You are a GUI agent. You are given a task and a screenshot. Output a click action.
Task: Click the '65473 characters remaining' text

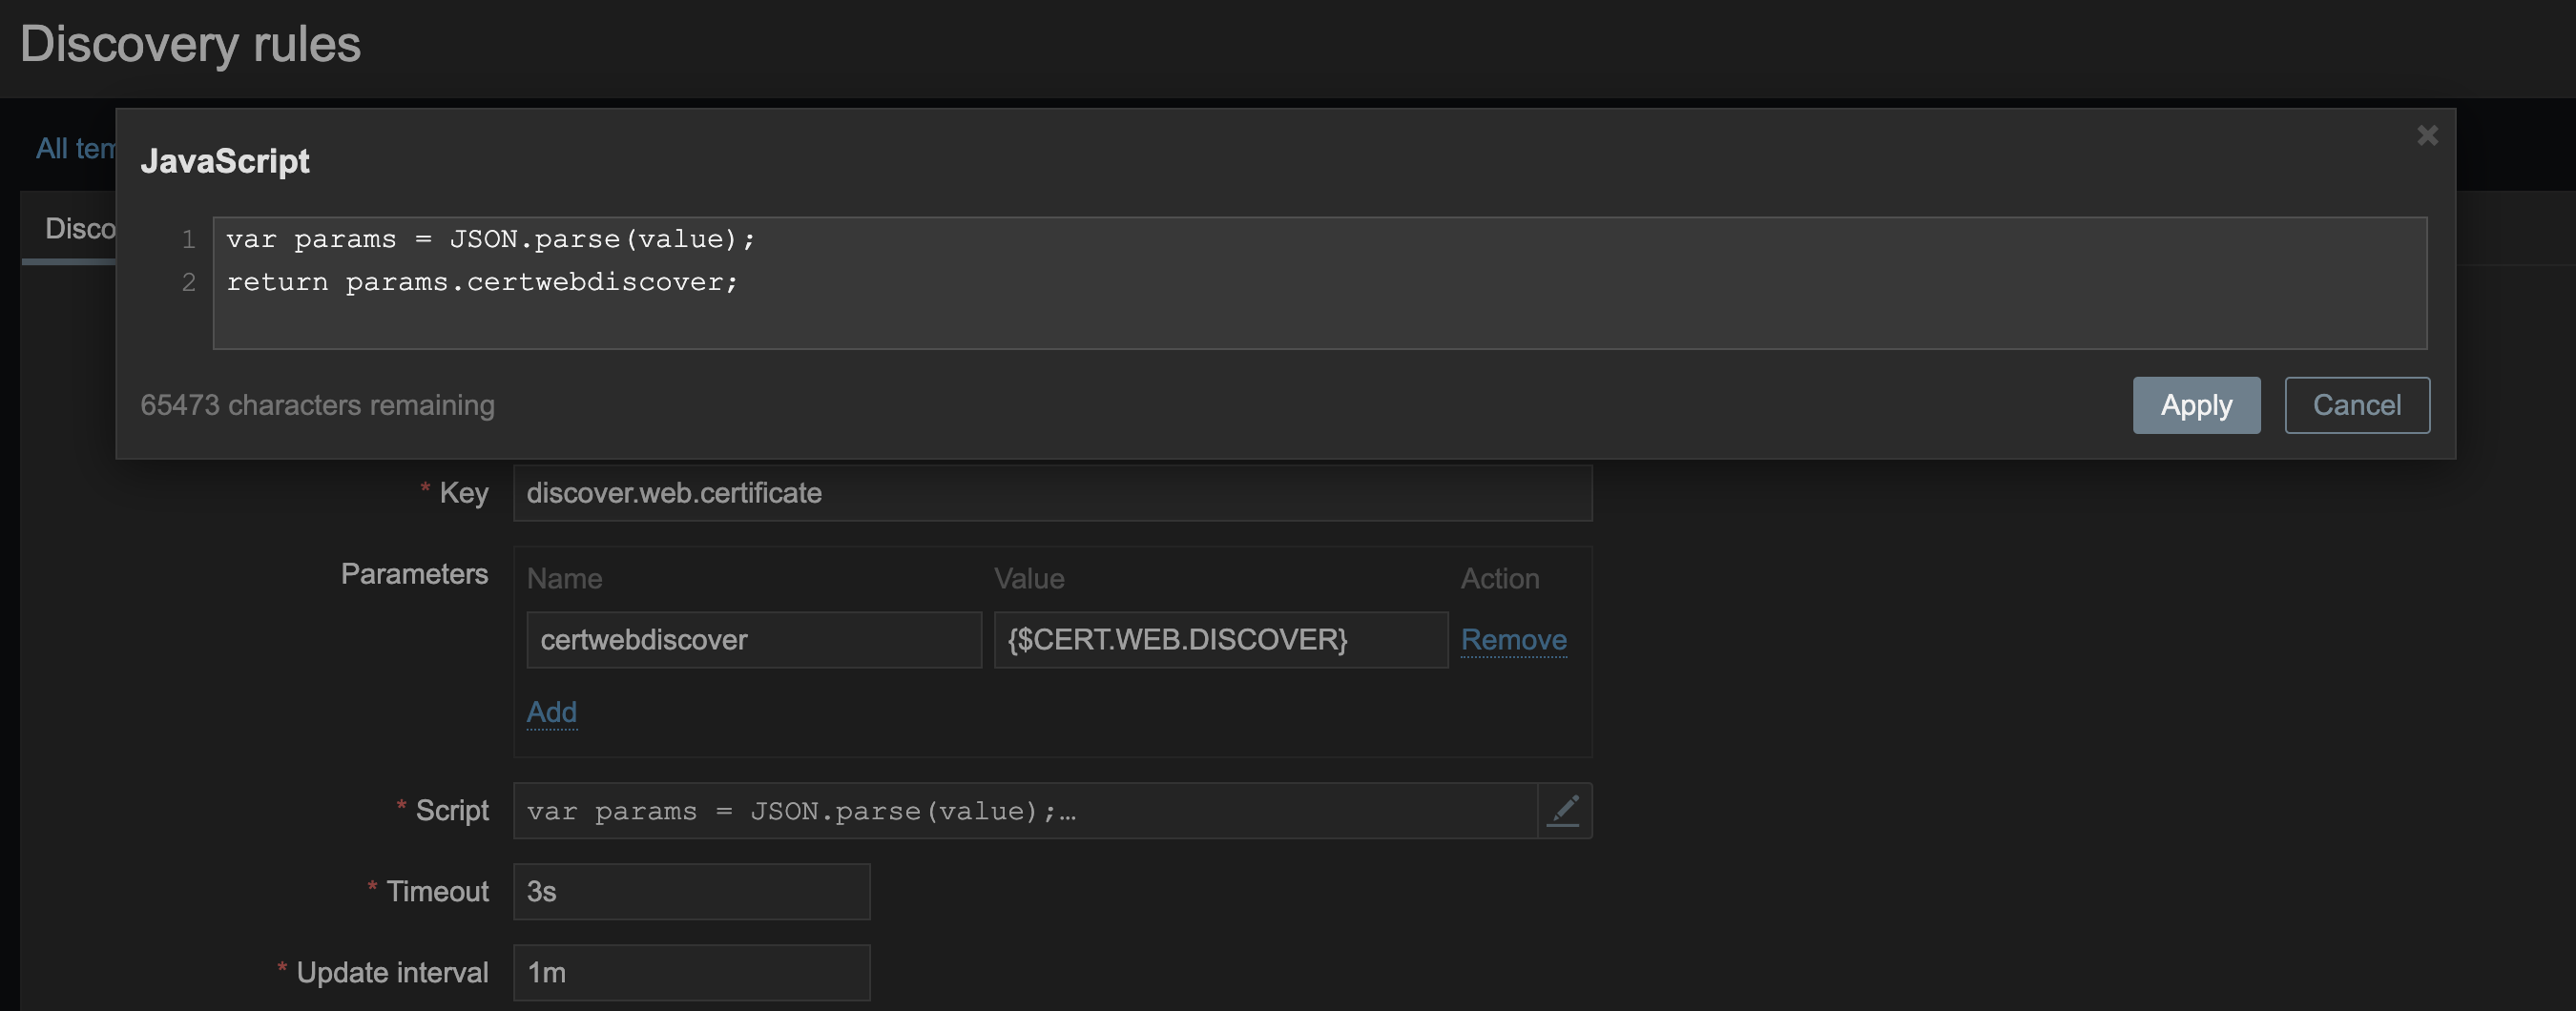(317, 405)
